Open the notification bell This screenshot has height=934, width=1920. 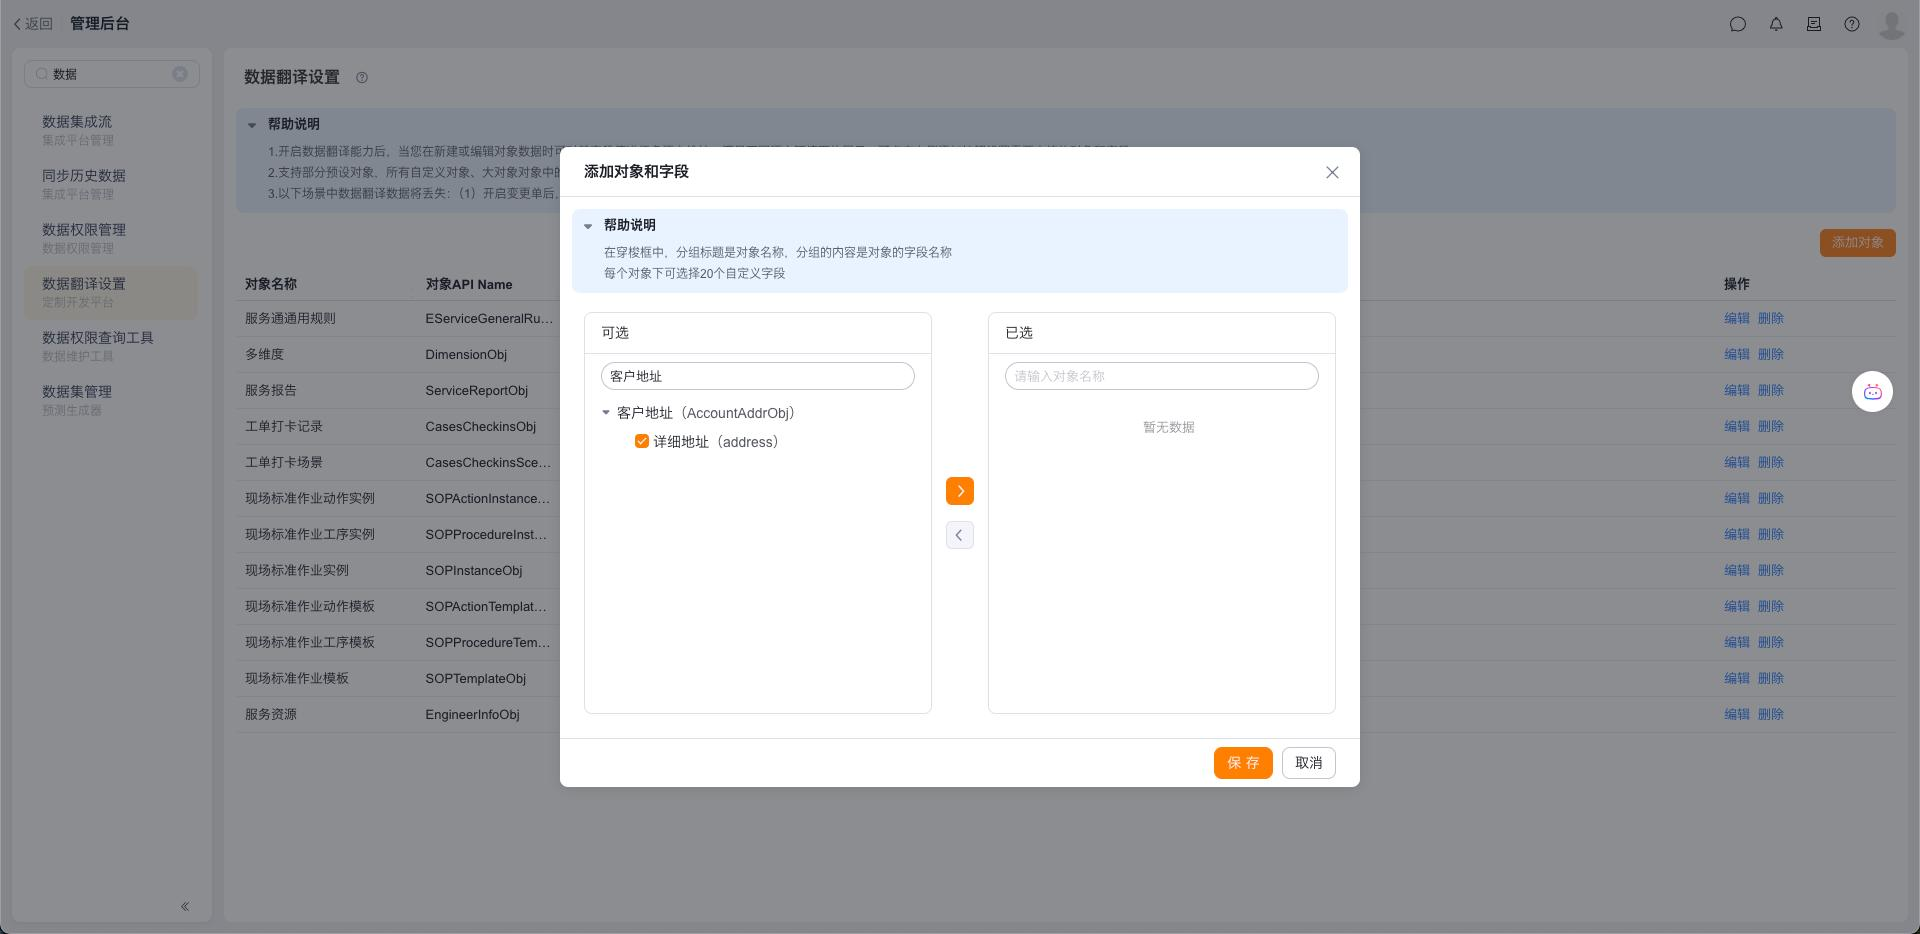[x=1776, y=24]
